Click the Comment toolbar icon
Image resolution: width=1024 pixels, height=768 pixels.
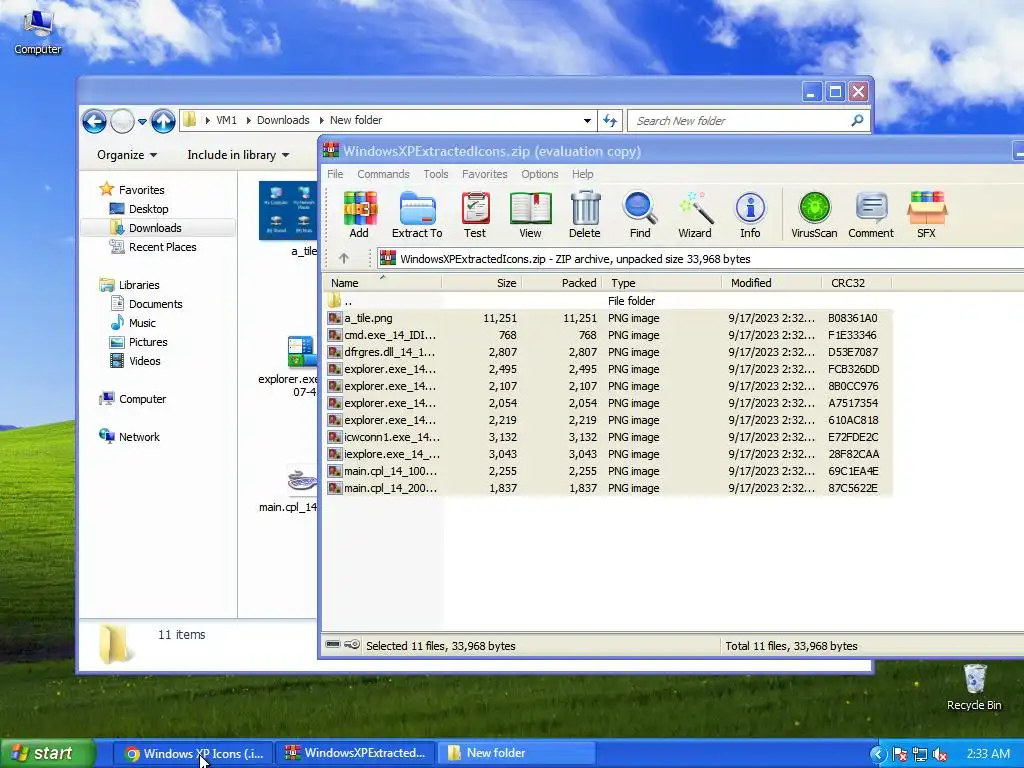[871, 215]
